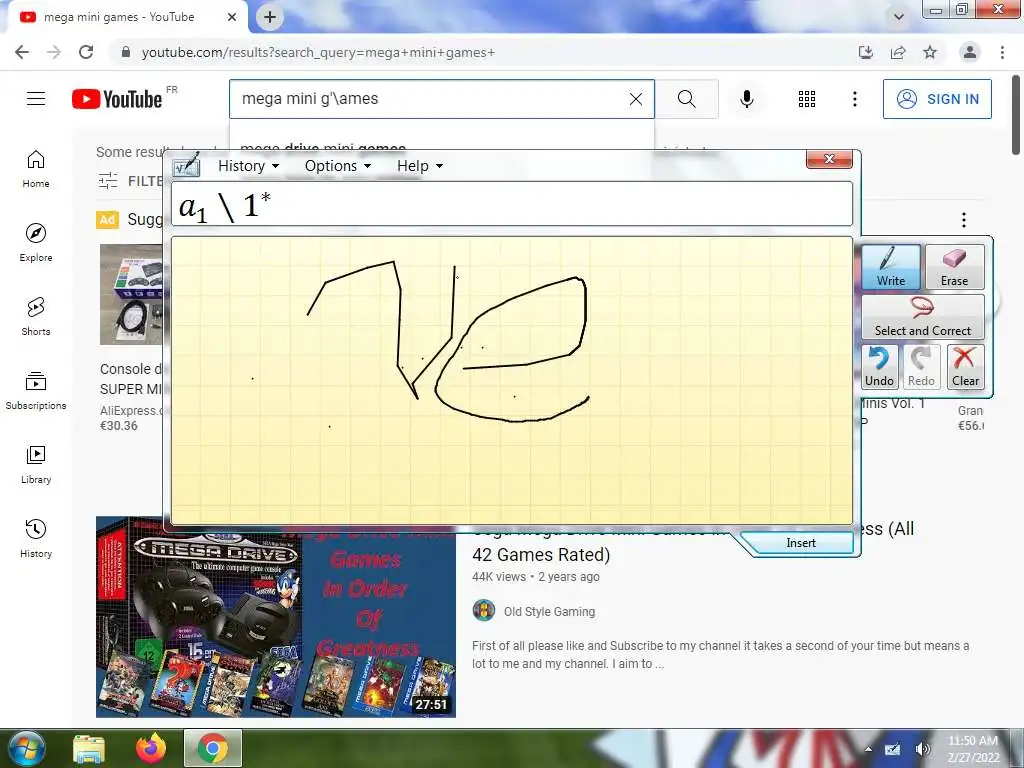Select the Erase tool
This screenshot has width=1024, height=768.
click(954, 267)
